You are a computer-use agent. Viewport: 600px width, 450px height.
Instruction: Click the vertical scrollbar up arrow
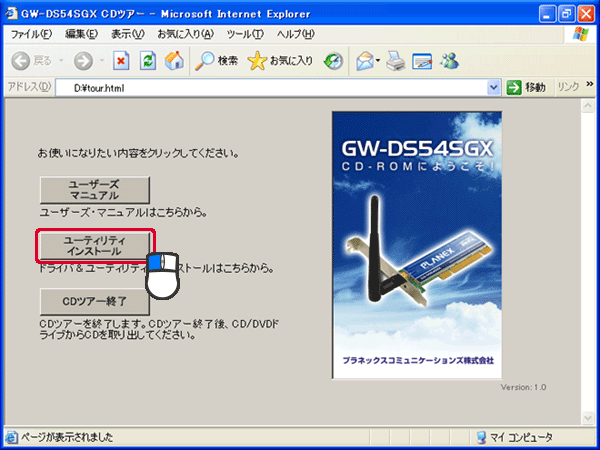click(x=588, y=106)
